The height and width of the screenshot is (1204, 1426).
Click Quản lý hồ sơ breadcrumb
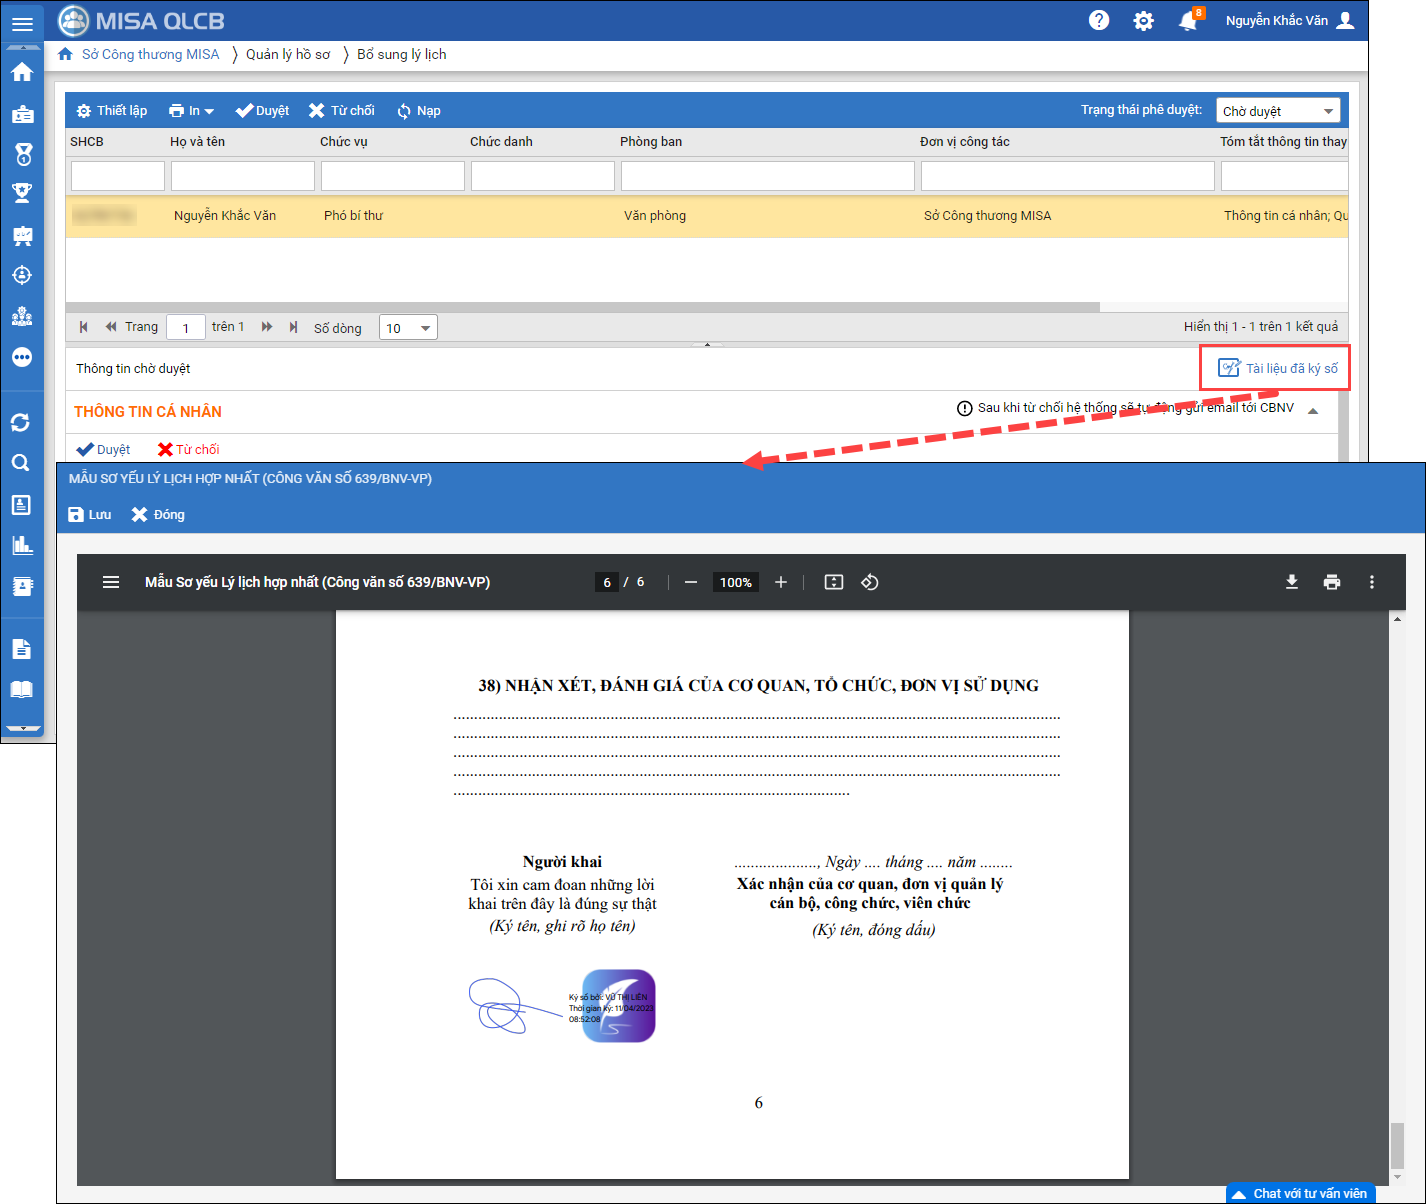[x=288, y=54]
